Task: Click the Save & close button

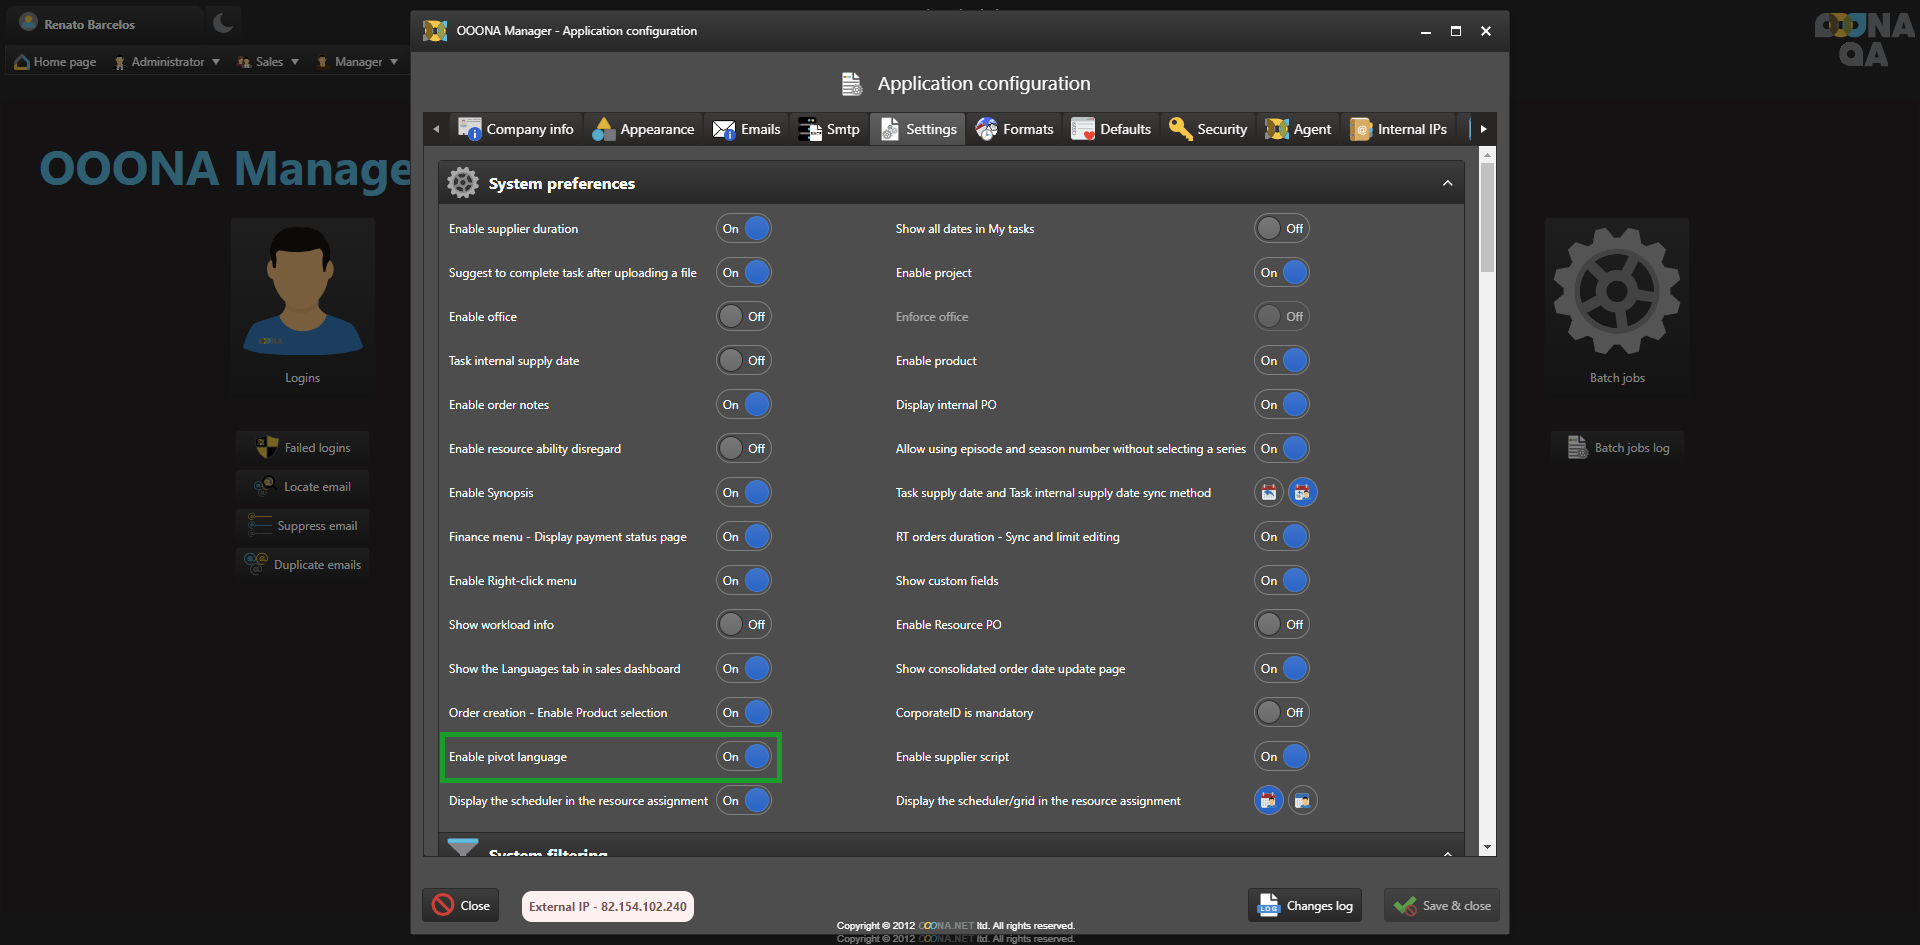Action: [1441, 906]
